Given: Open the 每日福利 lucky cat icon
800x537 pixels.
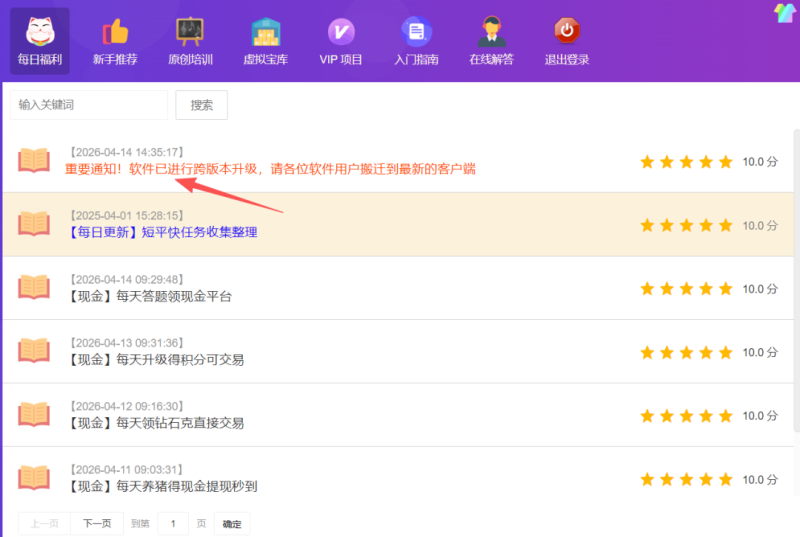Looking at the screenshot, I should coord(40,31).
